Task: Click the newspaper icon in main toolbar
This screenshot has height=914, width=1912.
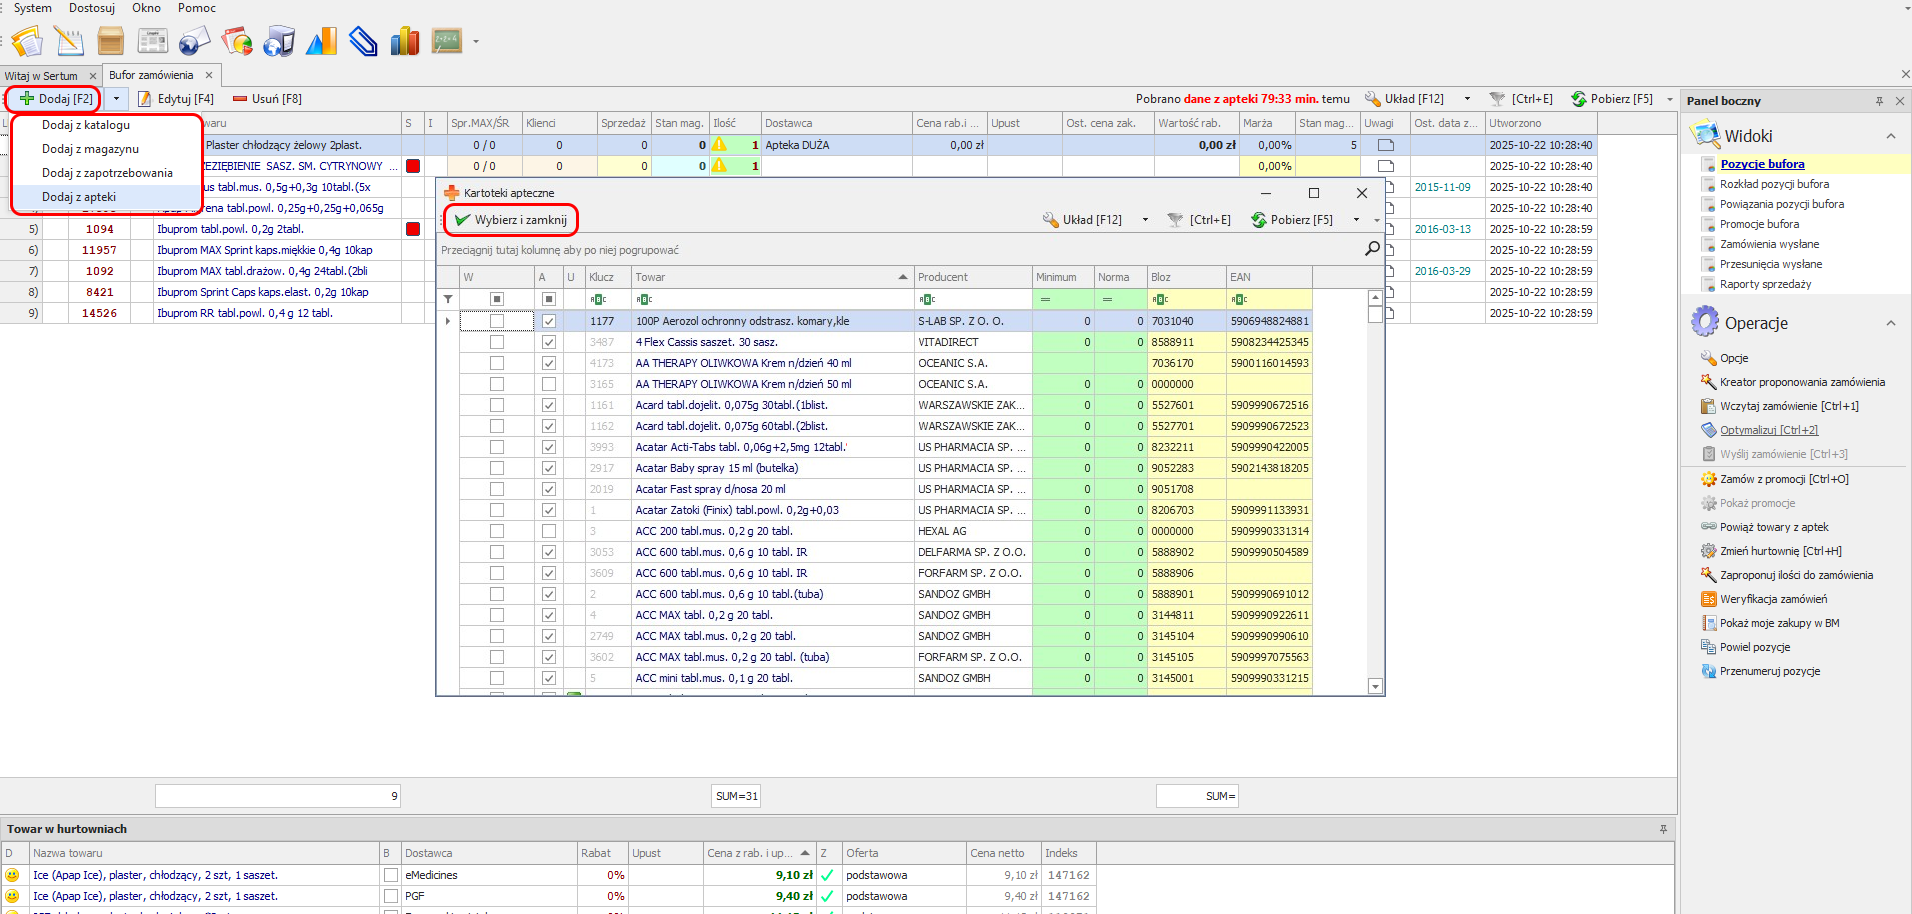Action: click(152, 41)
